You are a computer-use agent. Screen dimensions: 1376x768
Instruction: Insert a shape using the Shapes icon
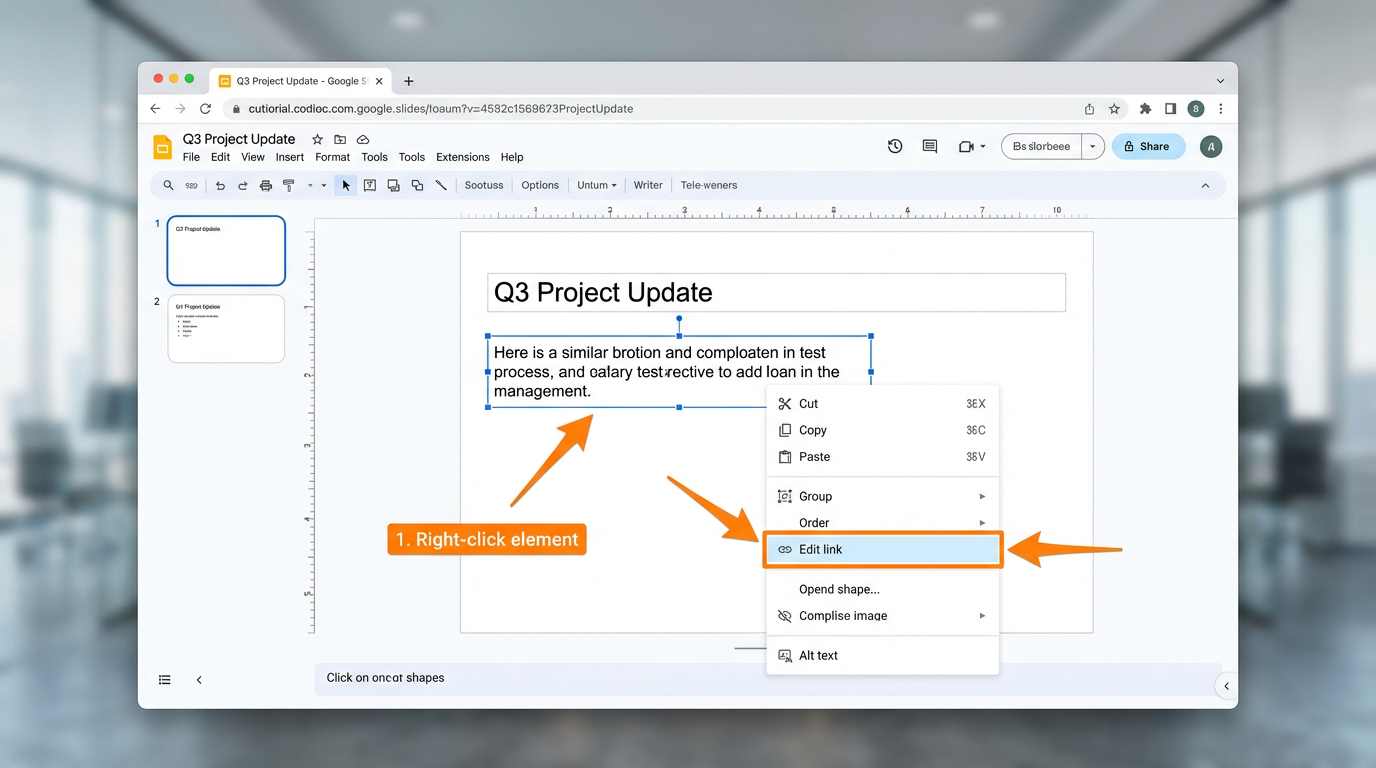[x=417, y=185]
